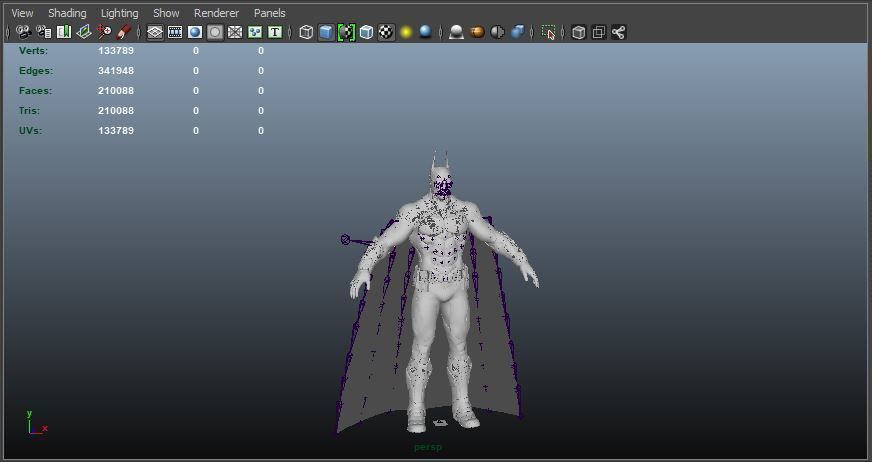Click the UVs count 133789
872x462 pixels.
tap(116, 131)
